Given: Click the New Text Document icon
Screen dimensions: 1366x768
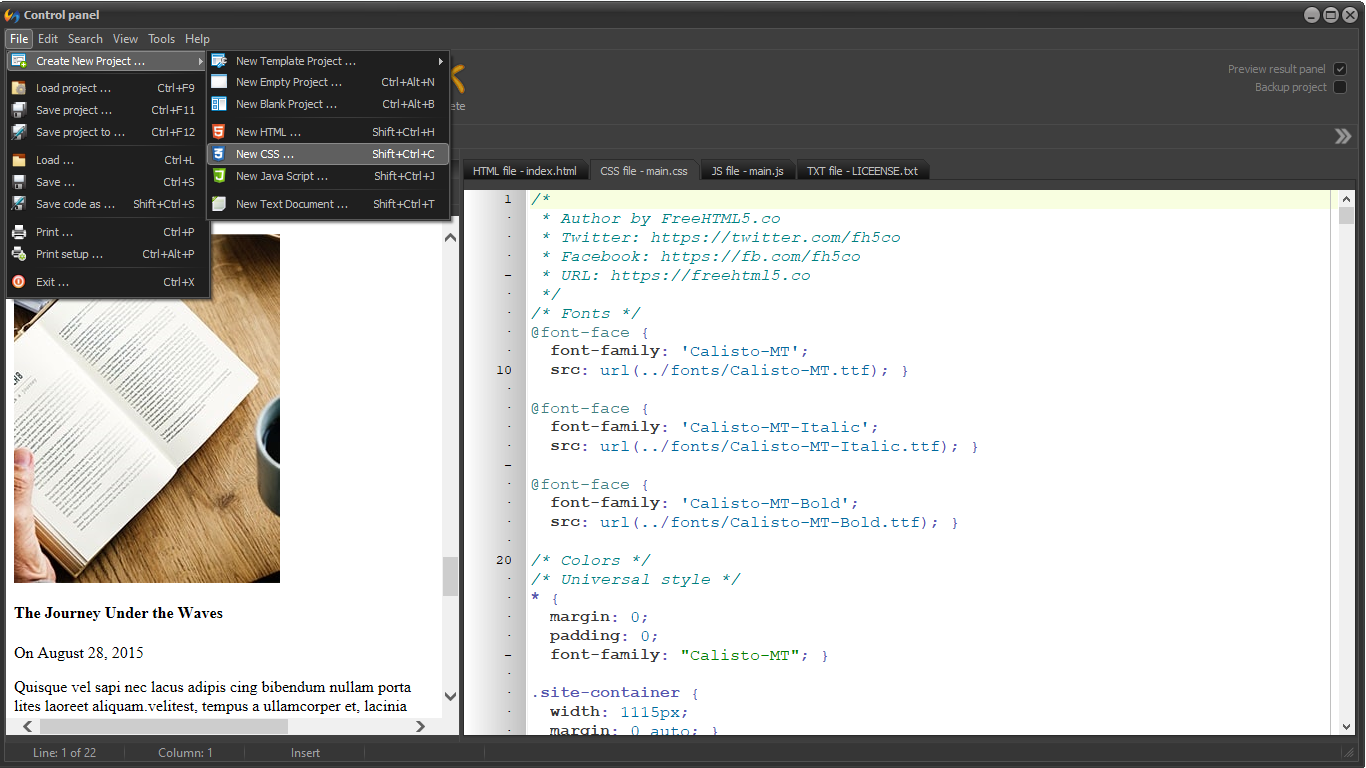Looking at the screenshot, I should pyautogui.click(x=218, y=204).
